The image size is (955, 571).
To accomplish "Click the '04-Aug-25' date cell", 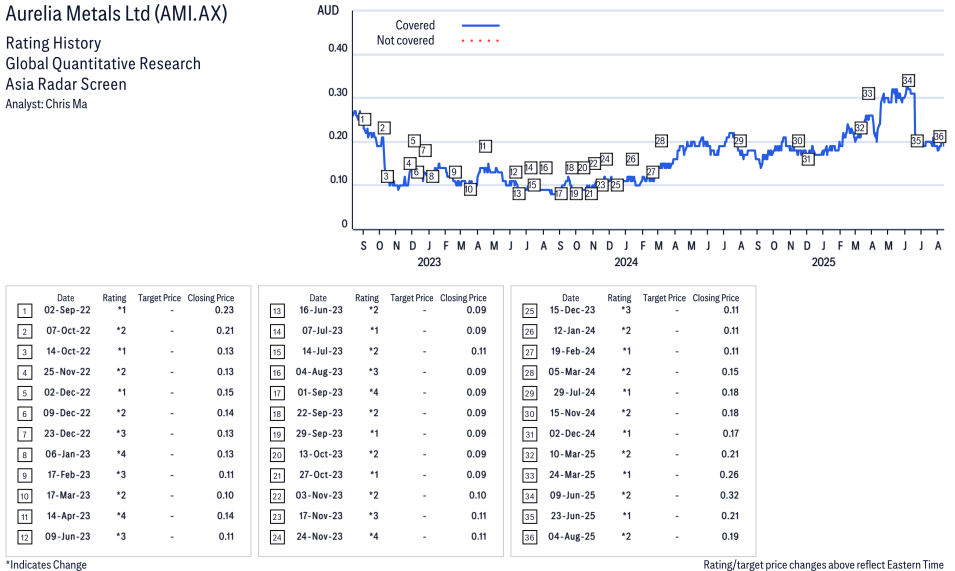I will point(572,537).
